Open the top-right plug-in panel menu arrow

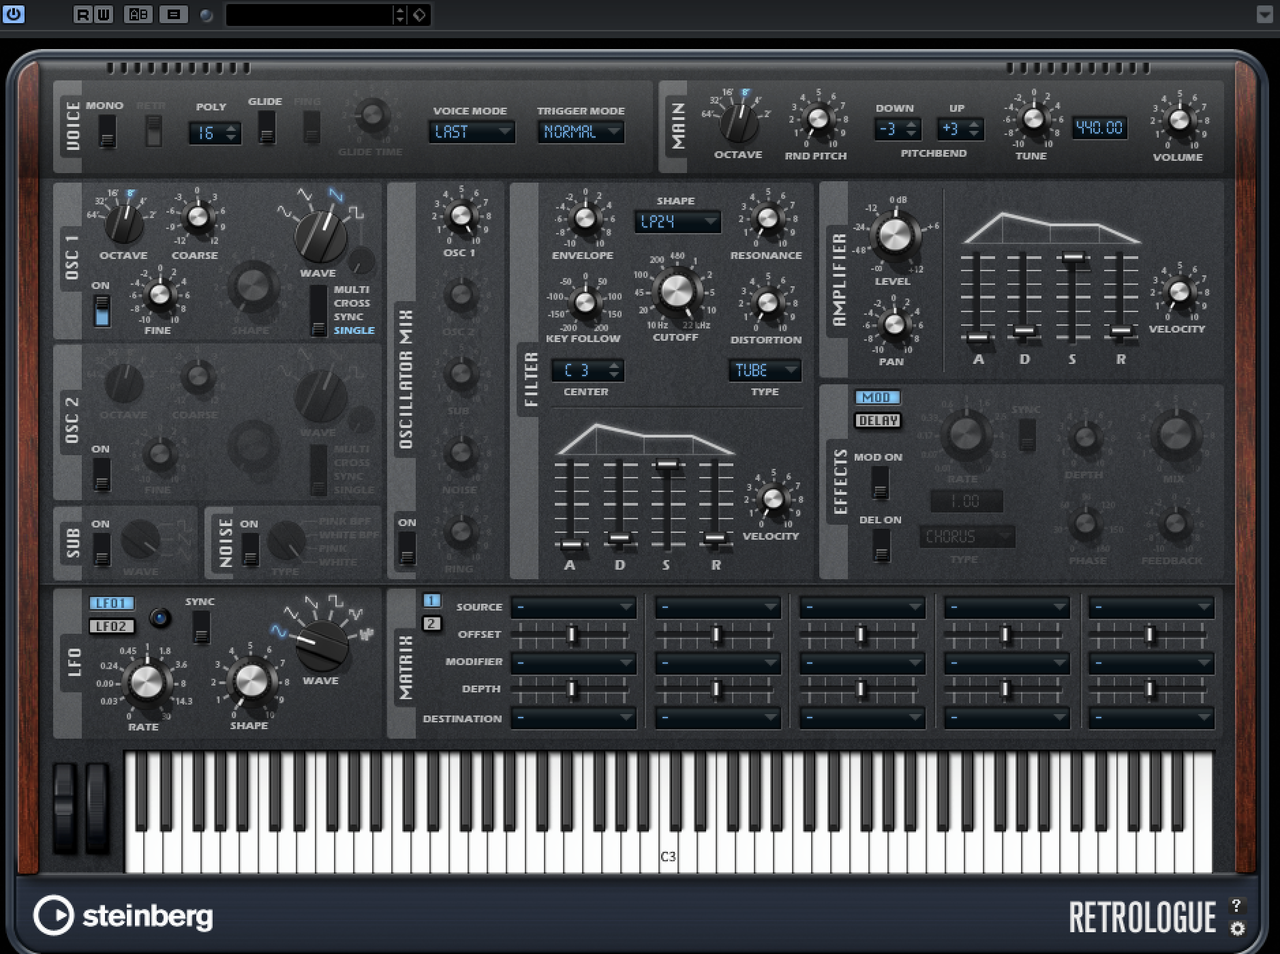(1264, 14)
